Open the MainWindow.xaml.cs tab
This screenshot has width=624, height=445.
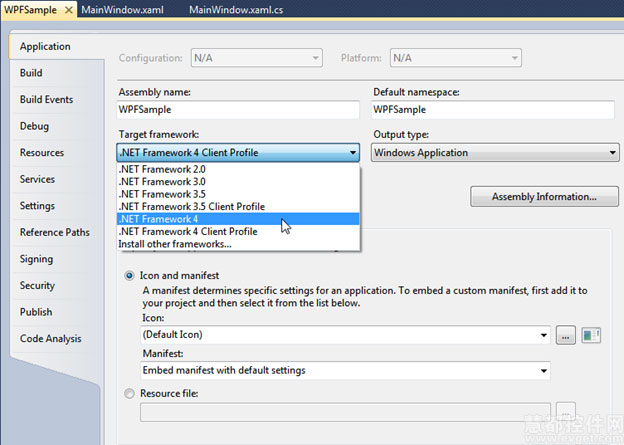pos(236,10)
